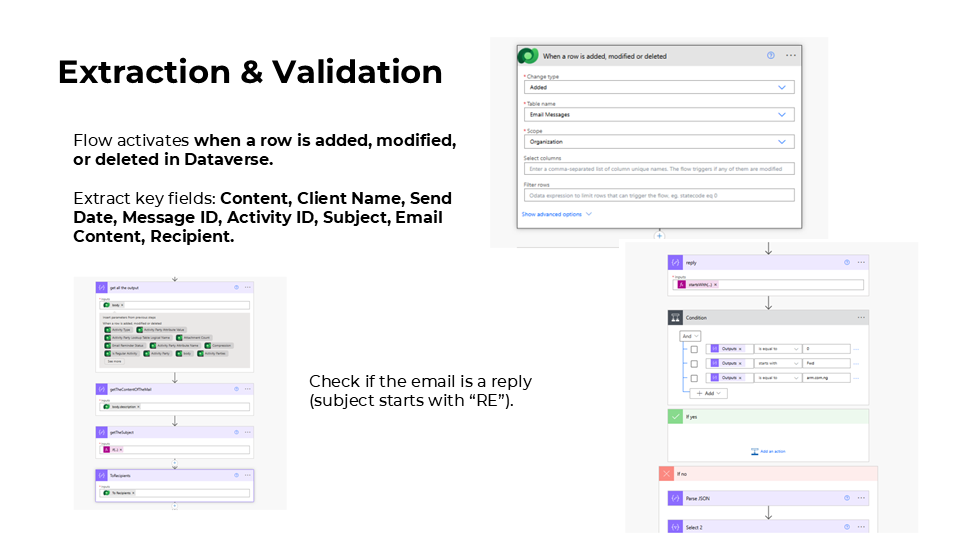Click the get all the output action icon
This screenshot has width=960, height=540.
click(x=102, y=287)
